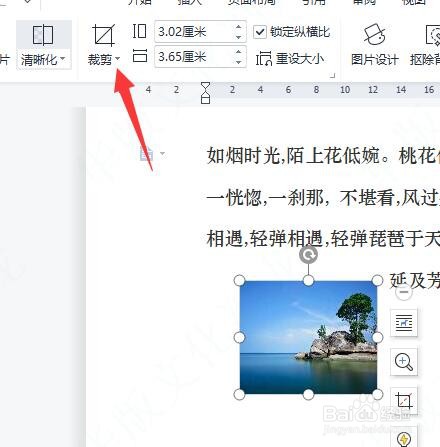
Task: Decrease height with 3.02厘米 down arrow
Action: [x=238, y=37]
